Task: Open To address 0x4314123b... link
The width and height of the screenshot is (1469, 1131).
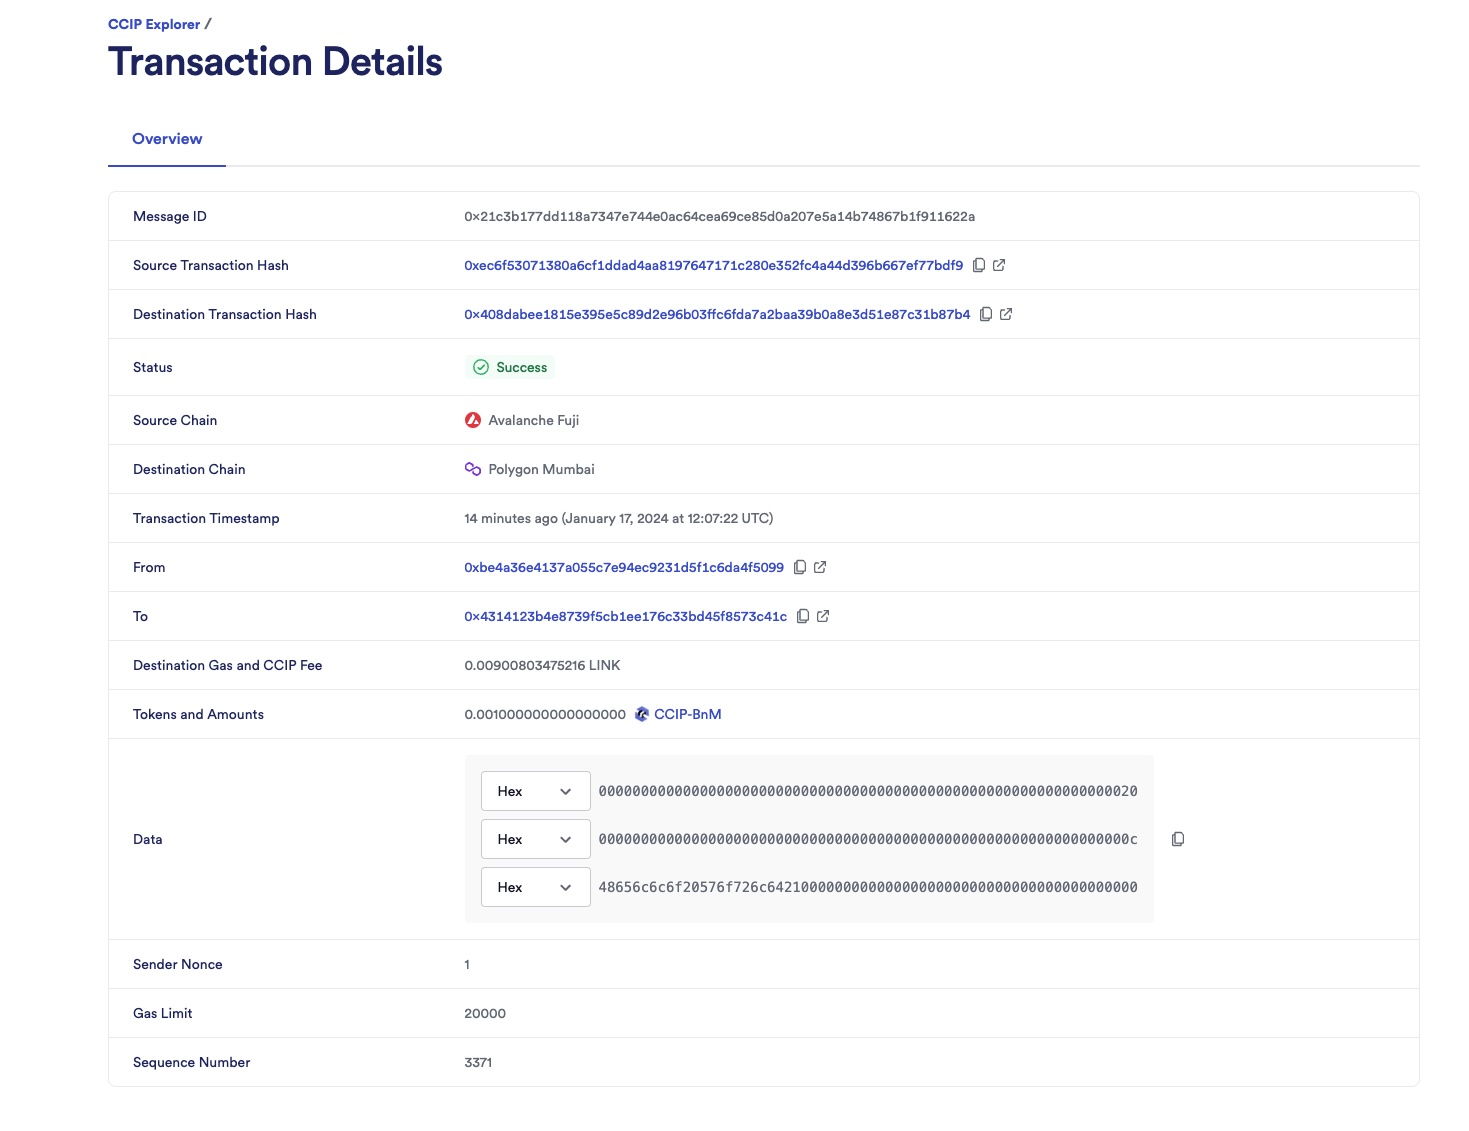Action: [625, 616]
